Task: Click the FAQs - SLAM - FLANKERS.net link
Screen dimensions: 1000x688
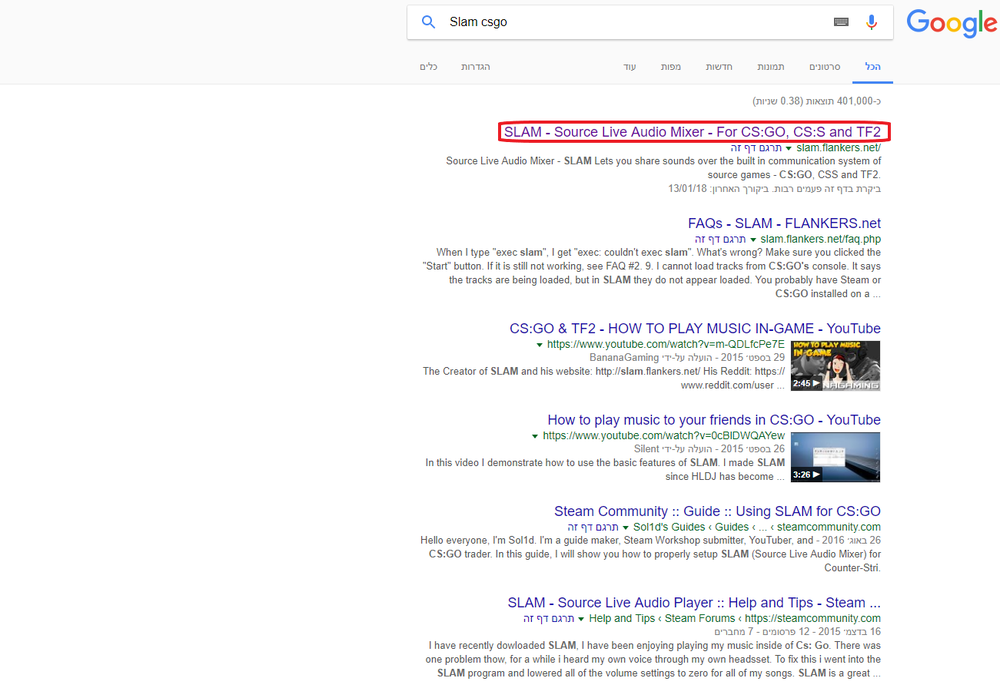Action: pyautogui.click(x=783, y=223)
